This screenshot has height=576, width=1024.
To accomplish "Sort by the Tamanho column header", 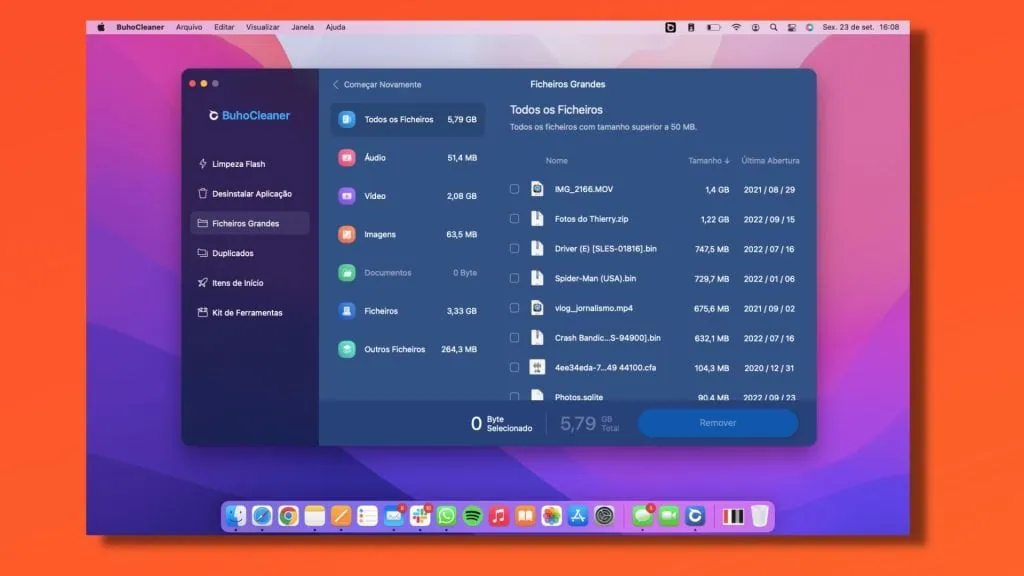I will click(708, 161).
